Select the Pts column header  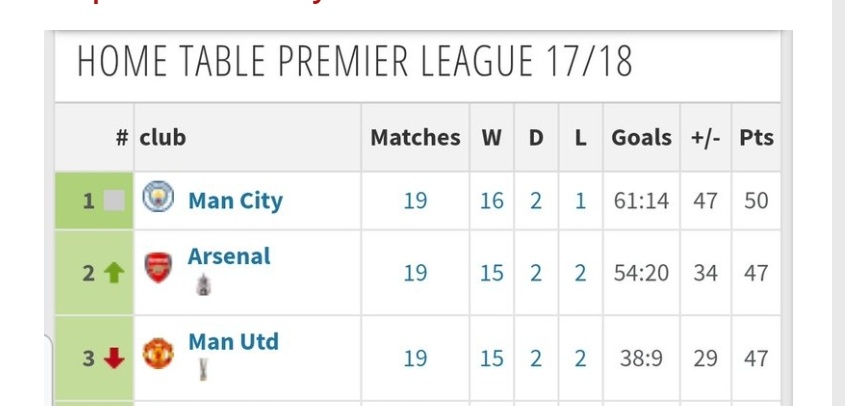pyautogui.click(x=757, y=137)
